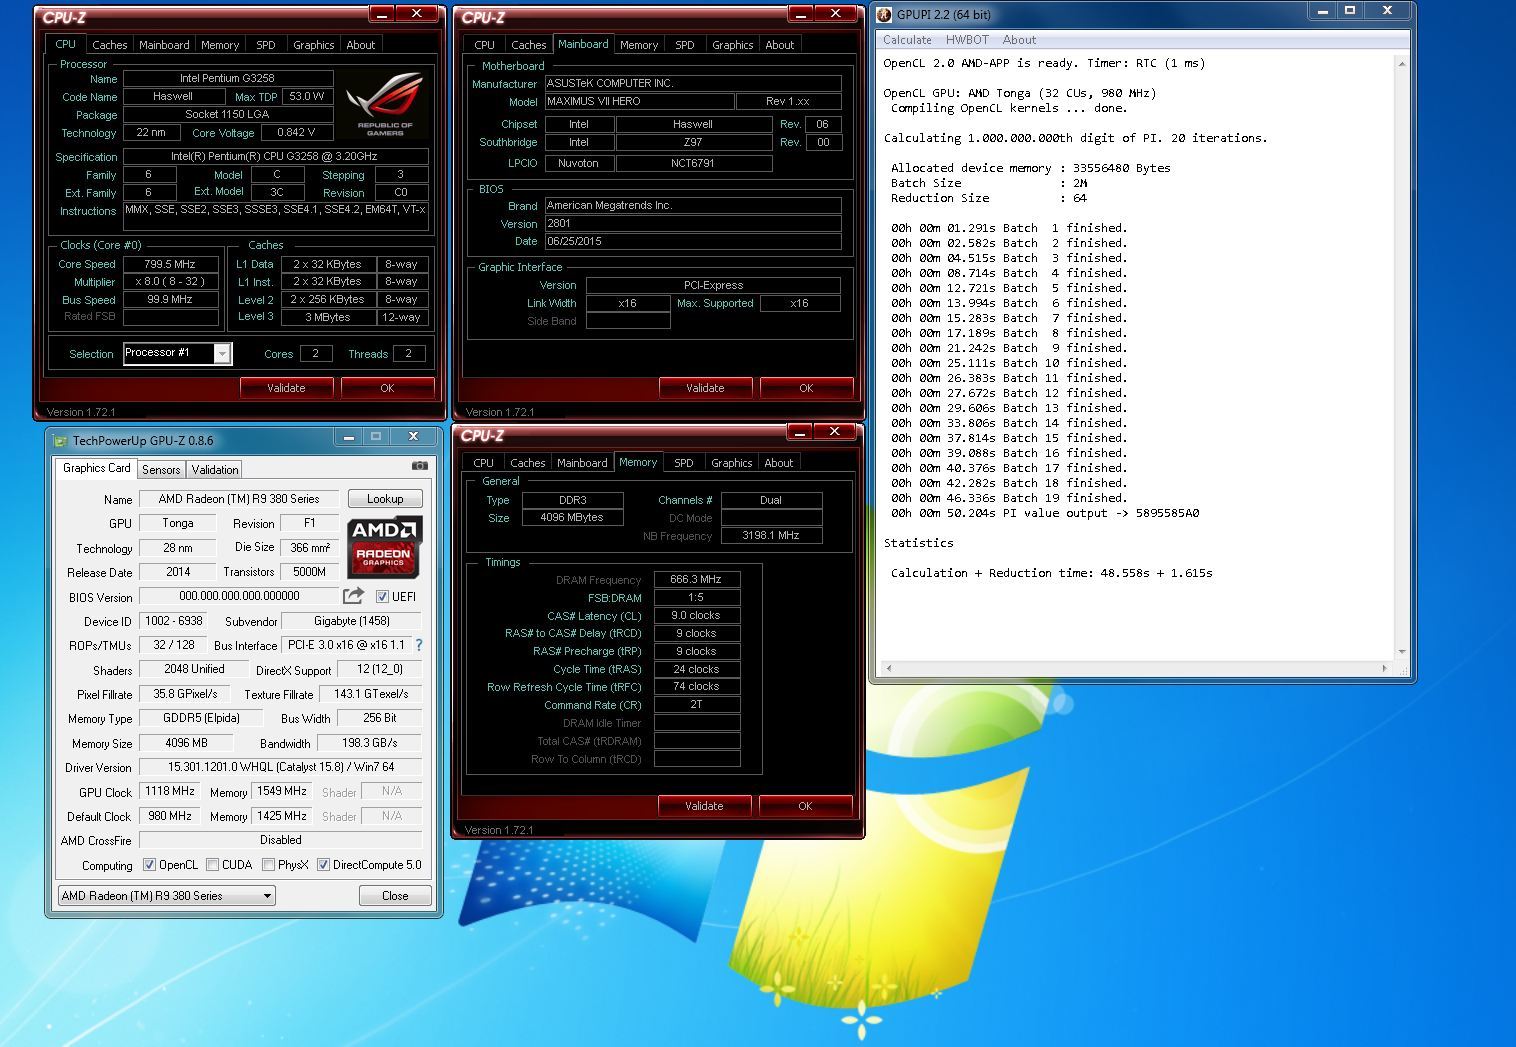The width and height of the screenshot is (1516, 1047).
Task: Click the Driver Version field in GPU-Z
Action: [280, 767]
